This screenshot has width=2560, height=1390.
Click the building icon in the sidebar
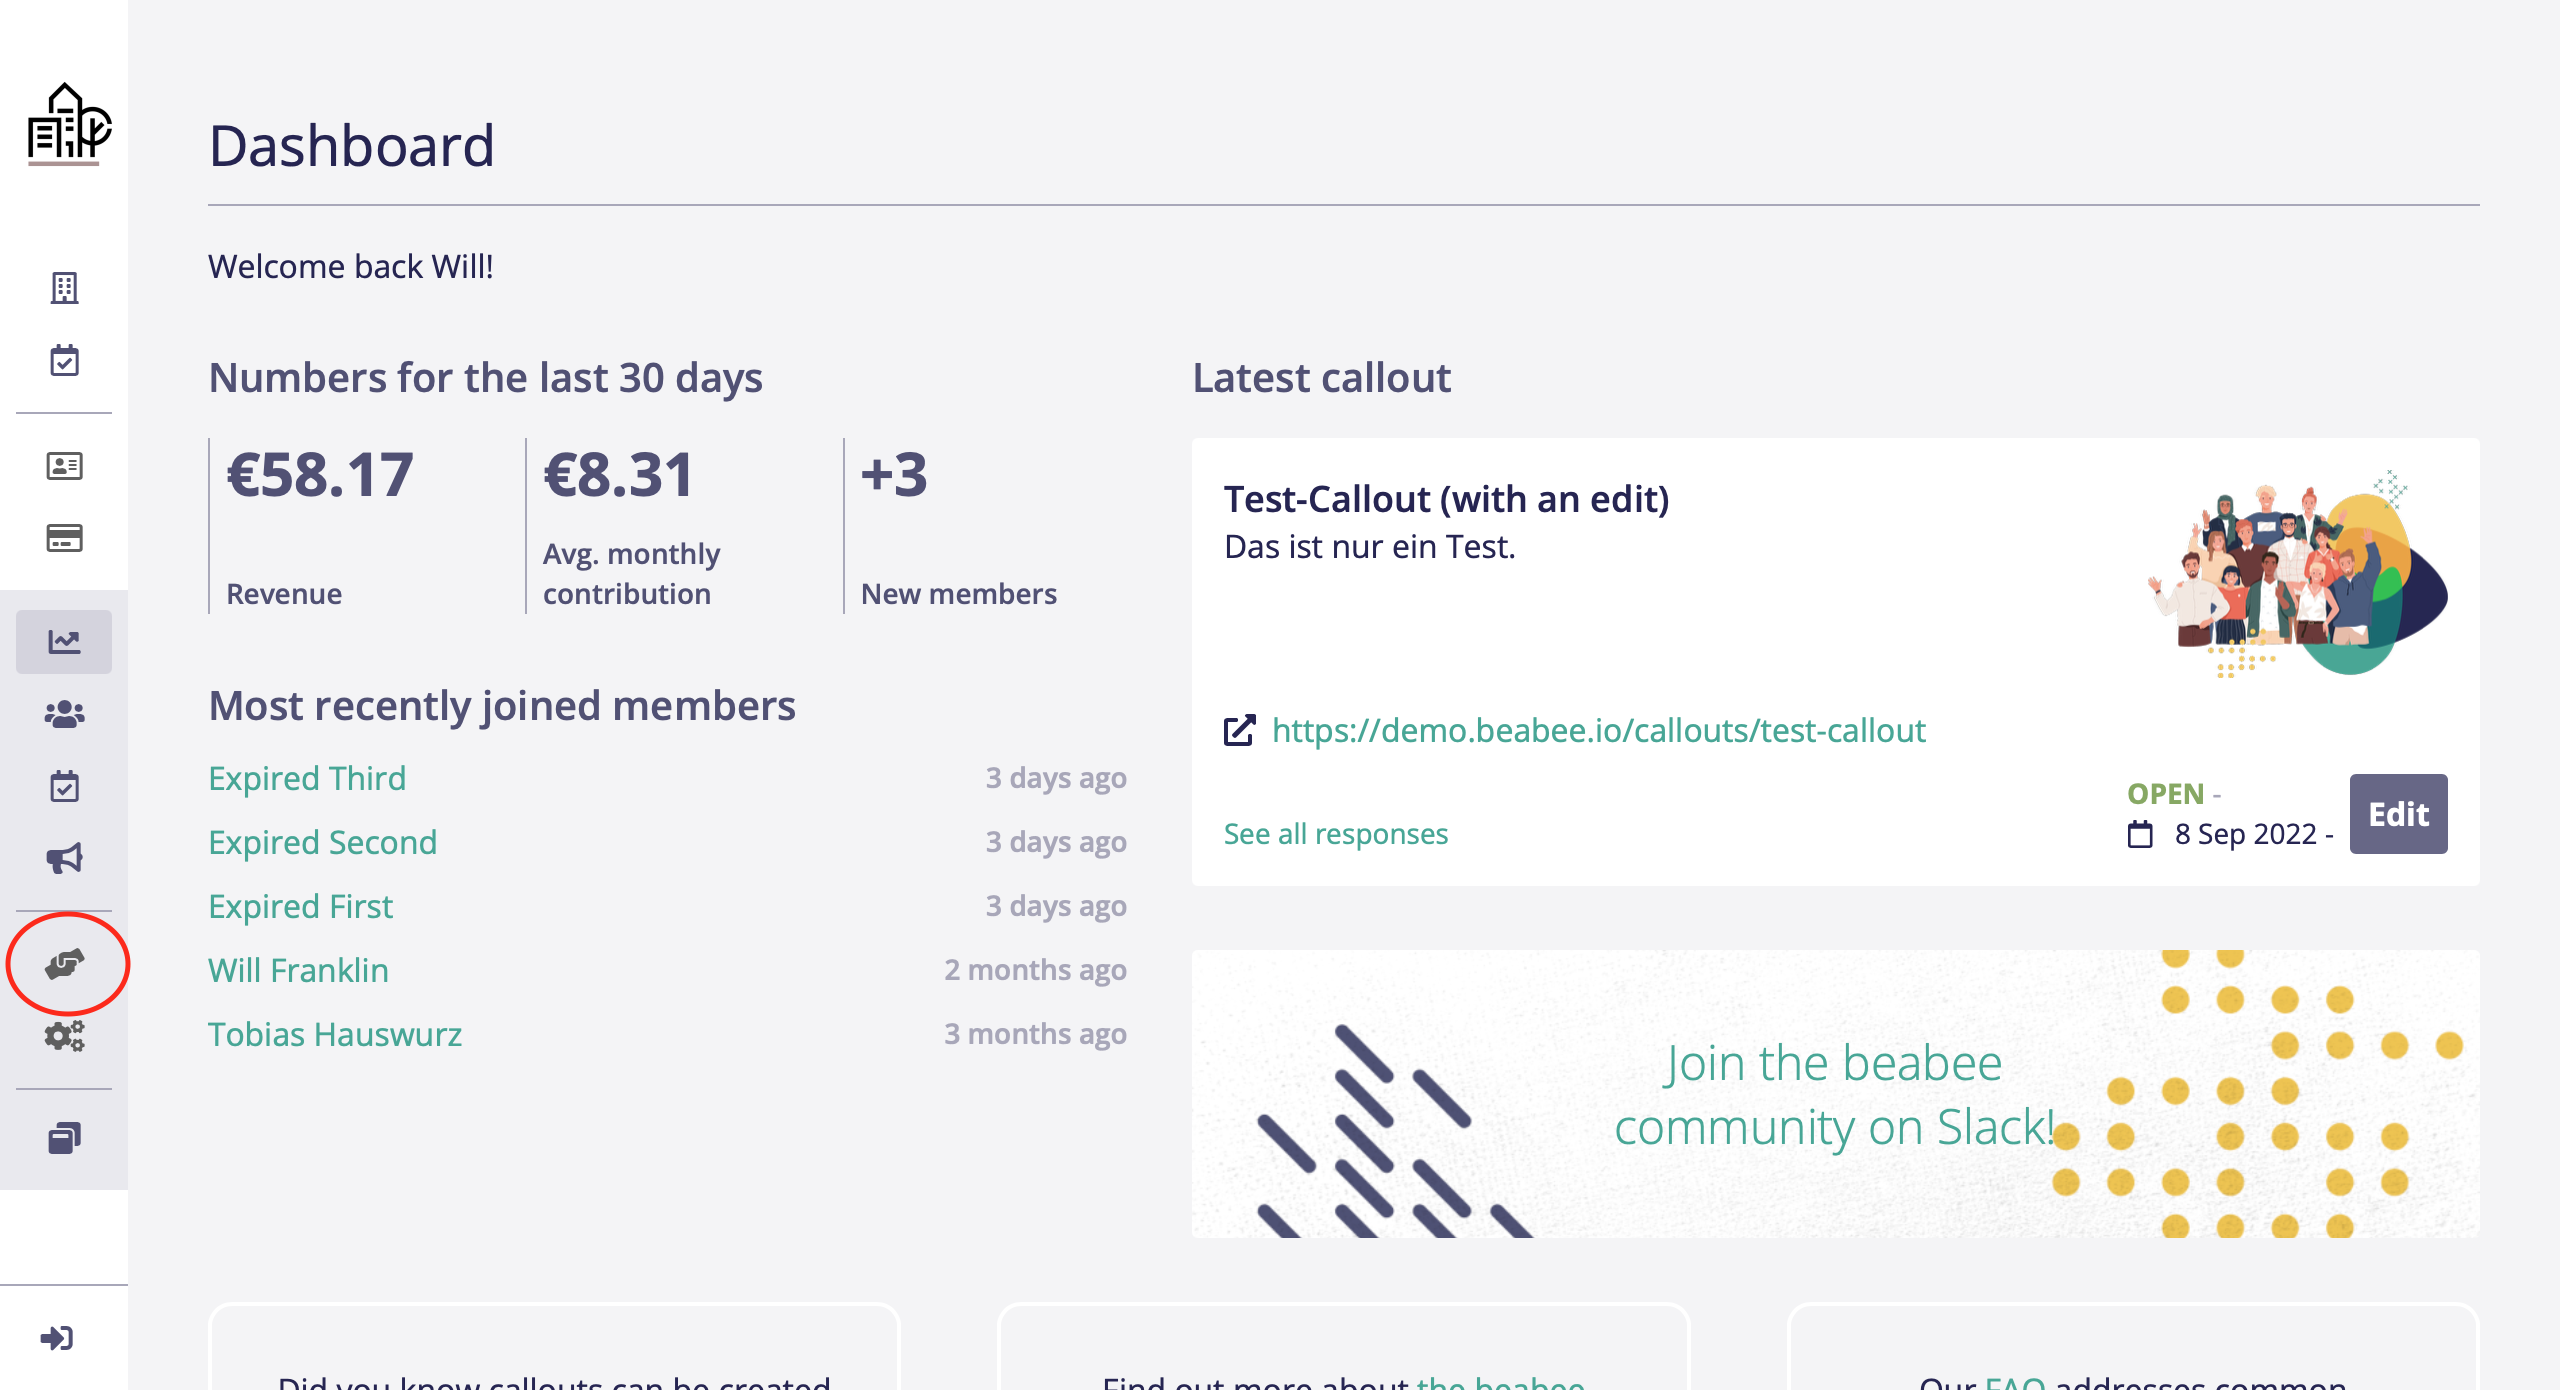64,288
